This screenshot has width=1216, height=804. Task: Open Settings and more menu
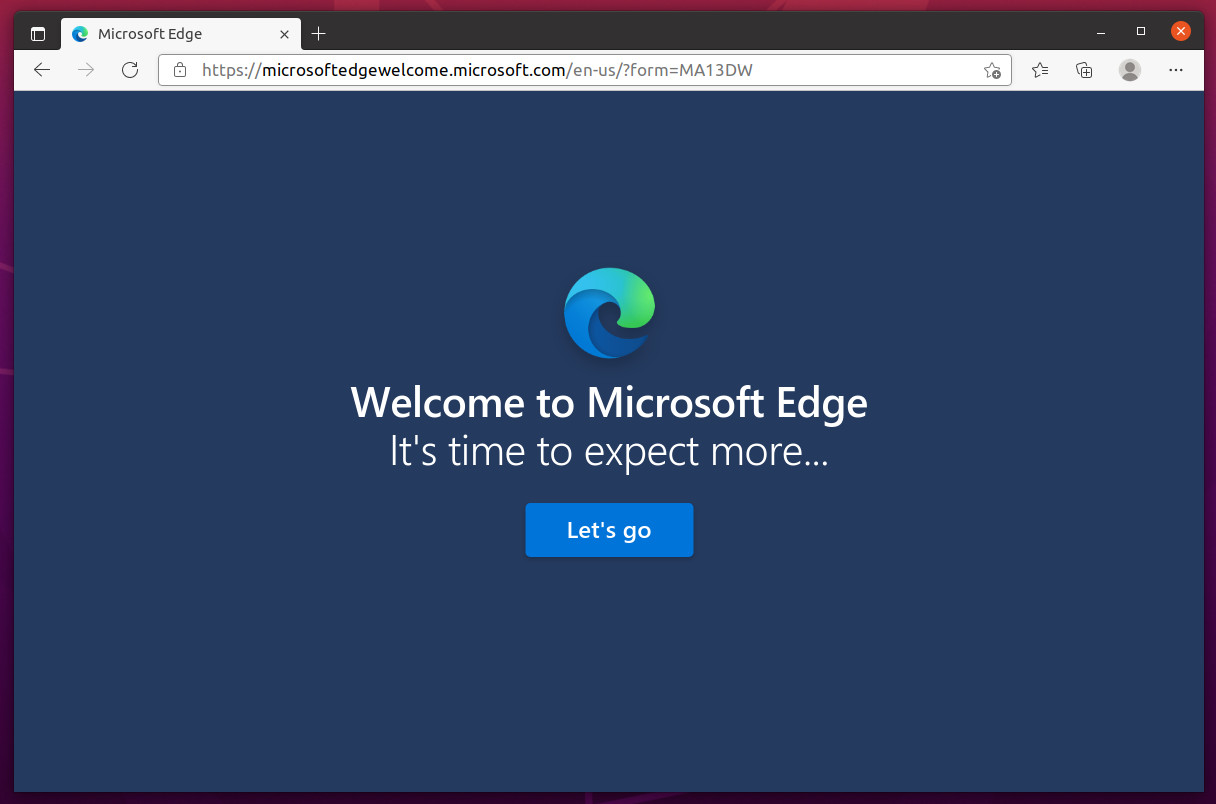[x=1175, y=70]
